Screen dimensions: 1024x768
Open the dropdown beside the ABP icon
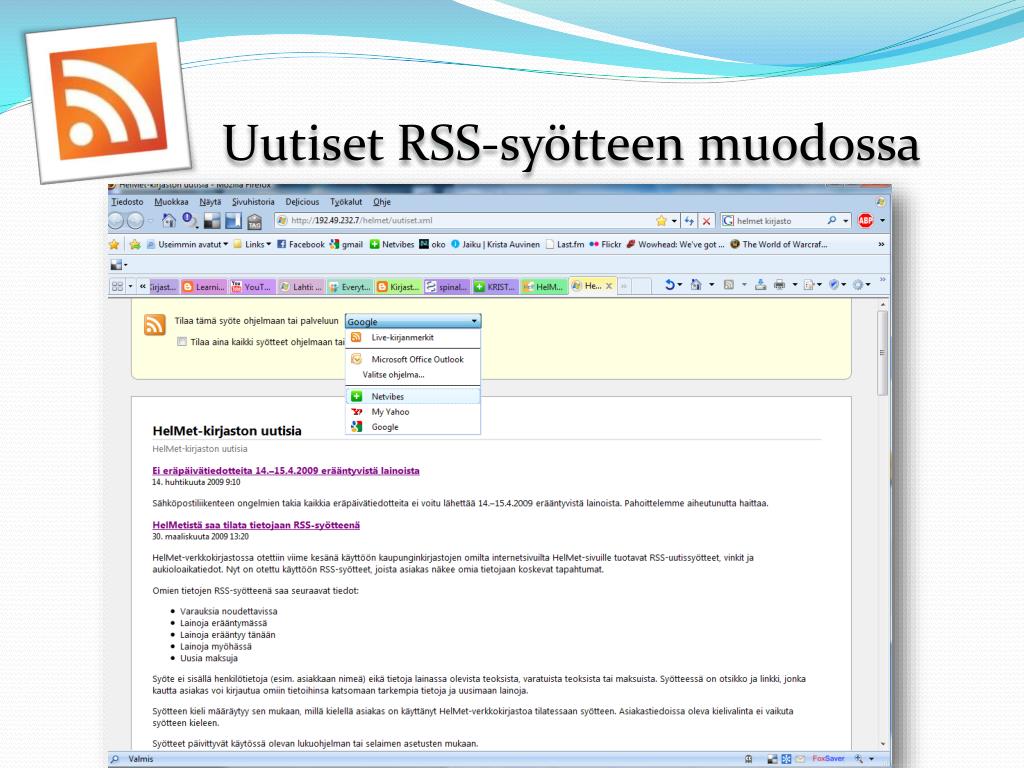pyautogui.click(x=882, y=221)
